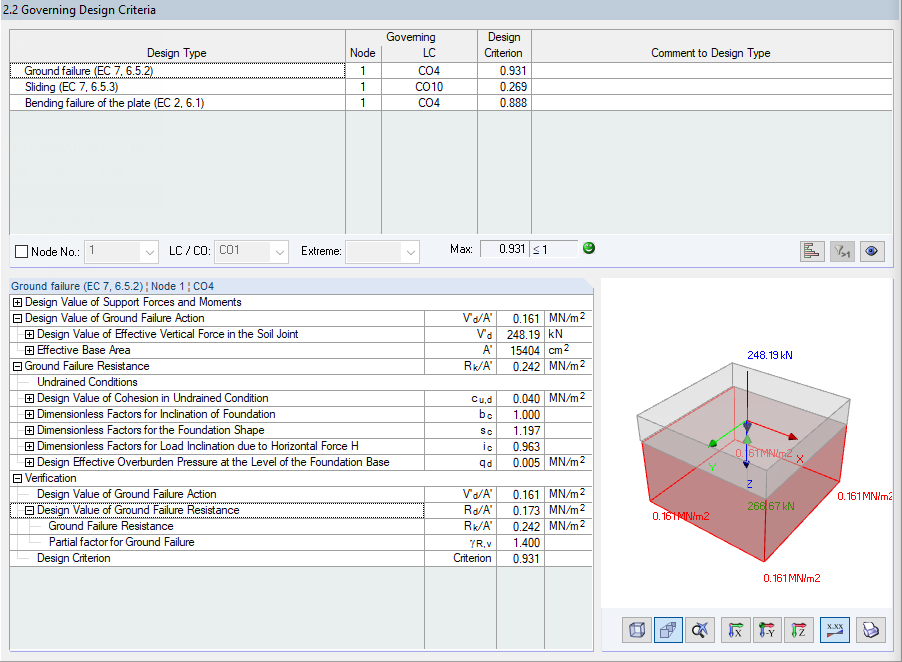Expand Design Value of Support Forces and Moments
902x662 pixels.
[x=17, y=303]
